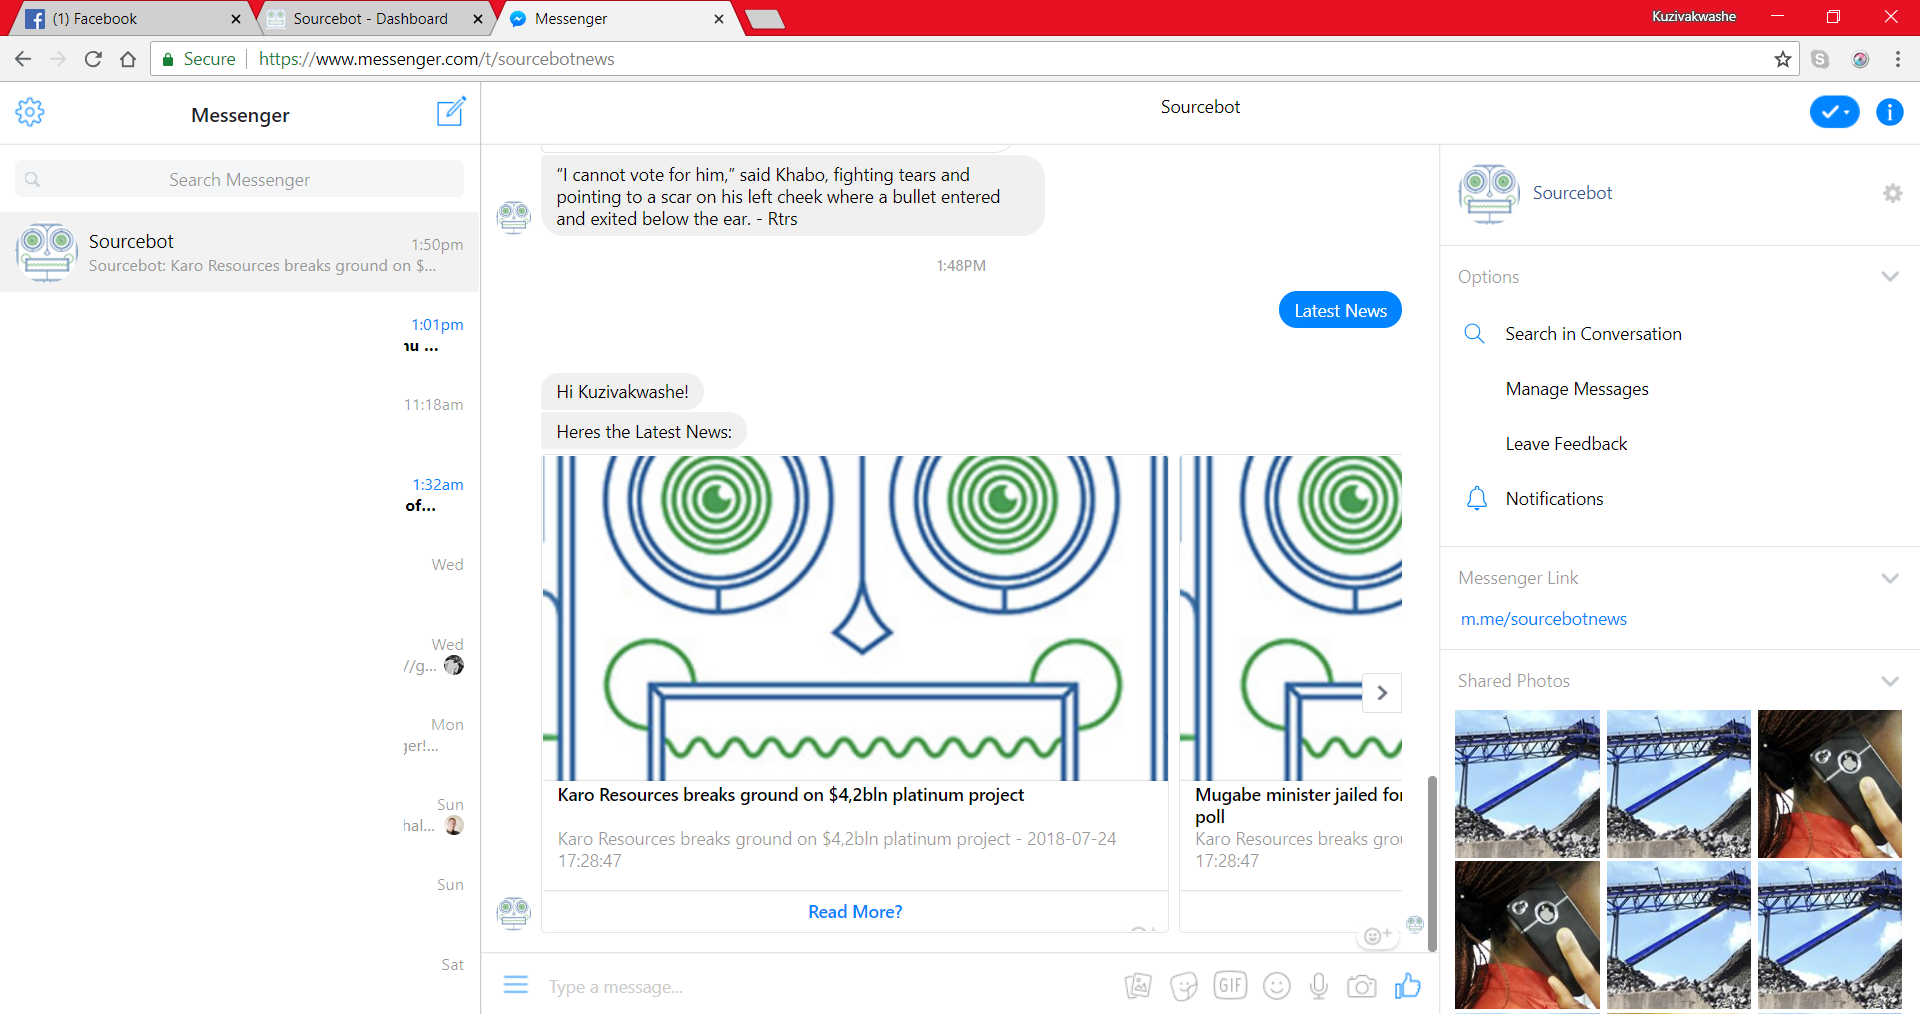The width and height of the screenshot is (1920, 1014).
Task: Show the next news card
Action: click(1382, 692)
